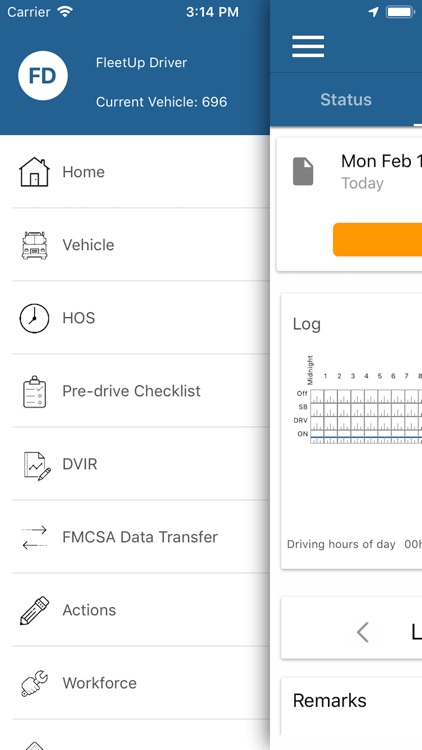Tap the DVIR report icon
Image resolution: width=422 pixels, height=750 pixels.
click(37, 465)
